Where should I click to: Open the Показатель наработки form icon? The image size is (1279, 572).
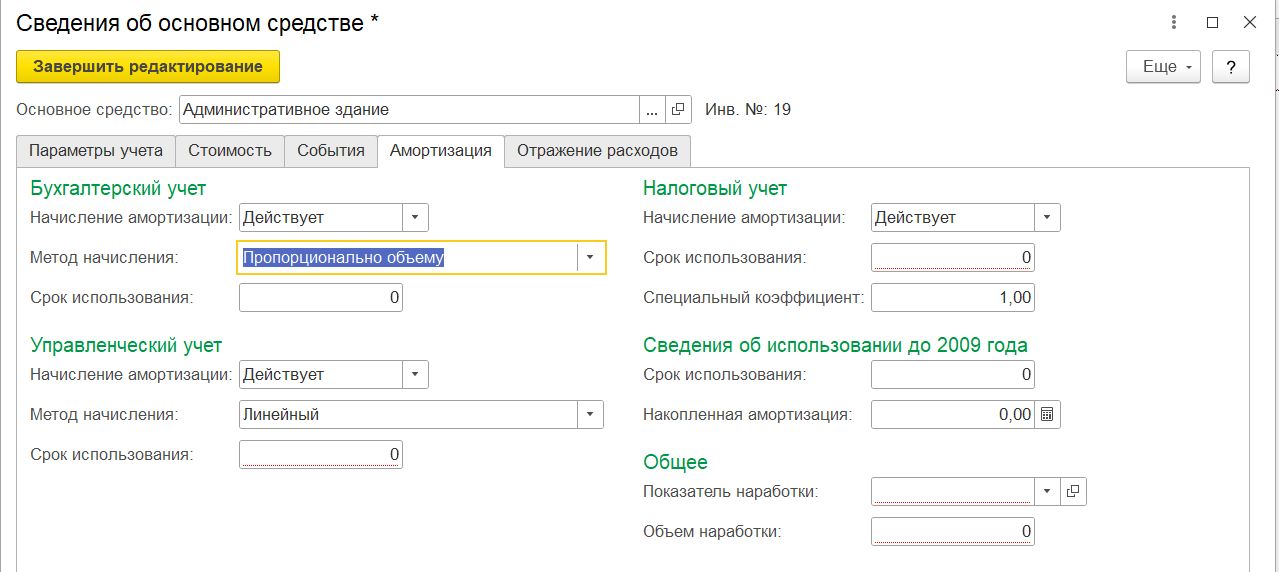[1073, 491]
